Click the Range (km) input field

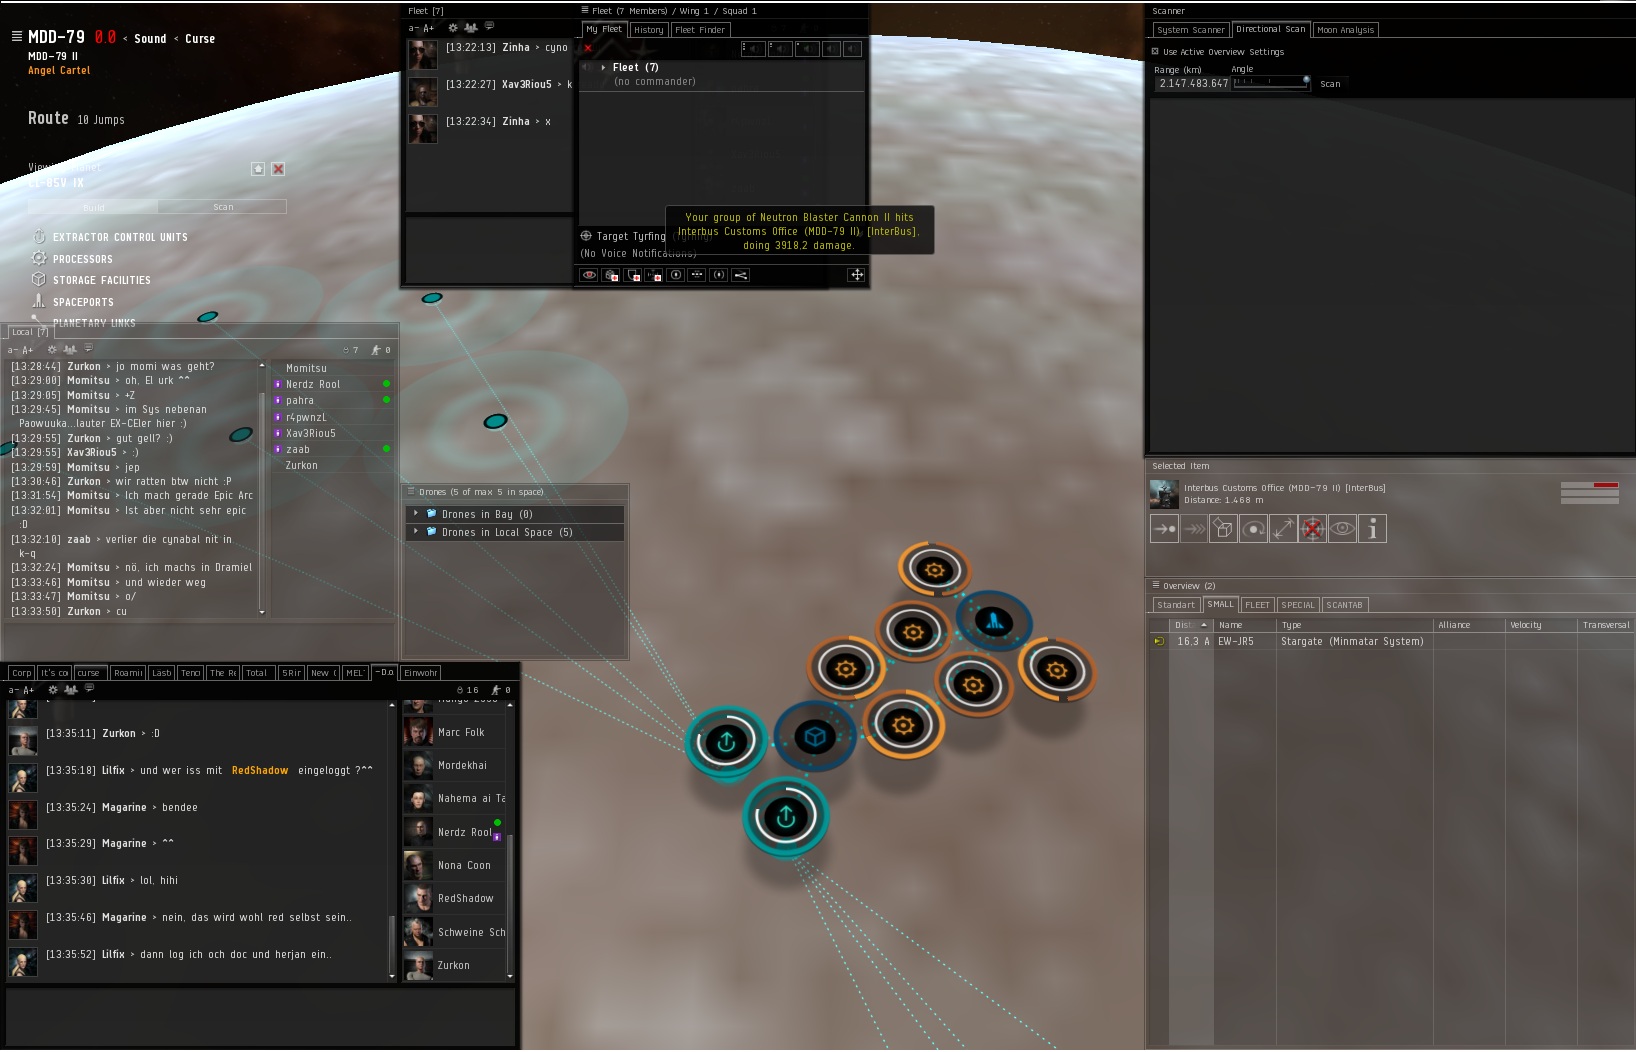click(x=1192, y=84)
